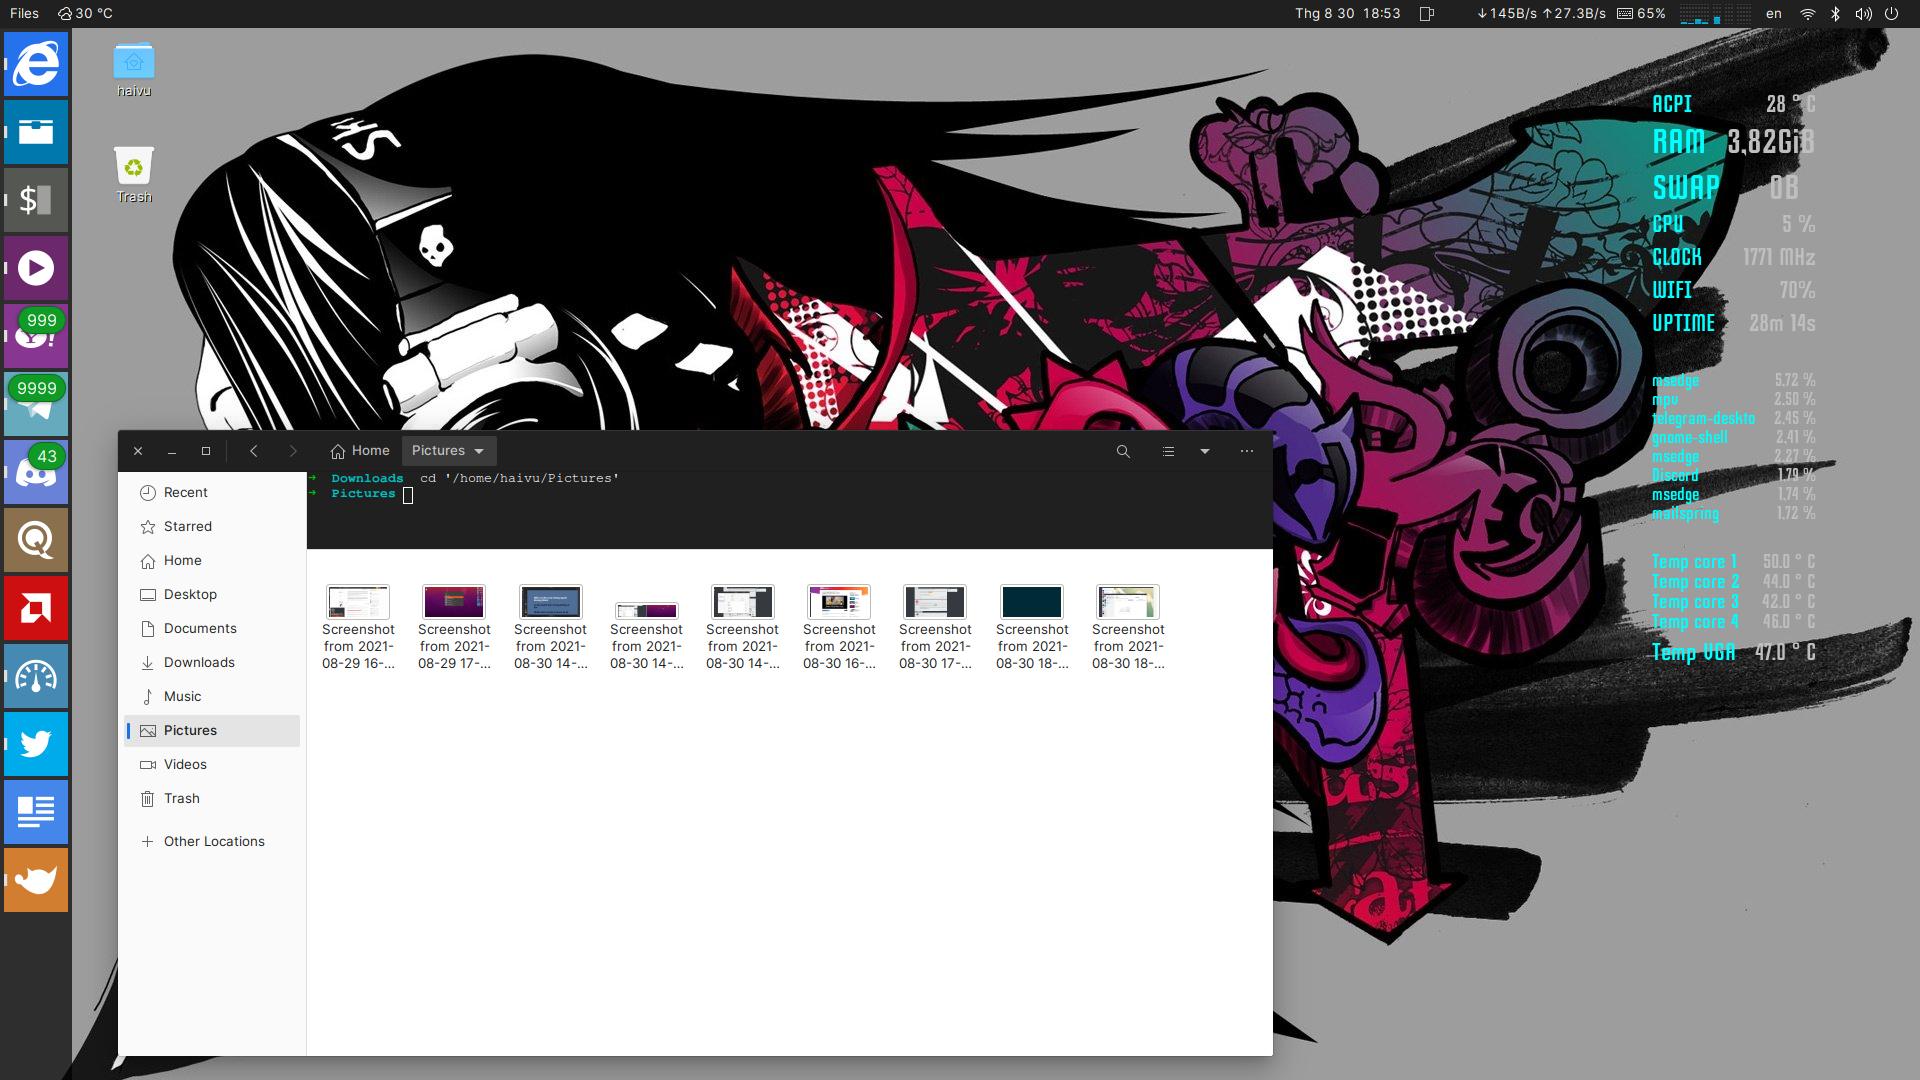Click the network speed indicator

pos(1540,14)
